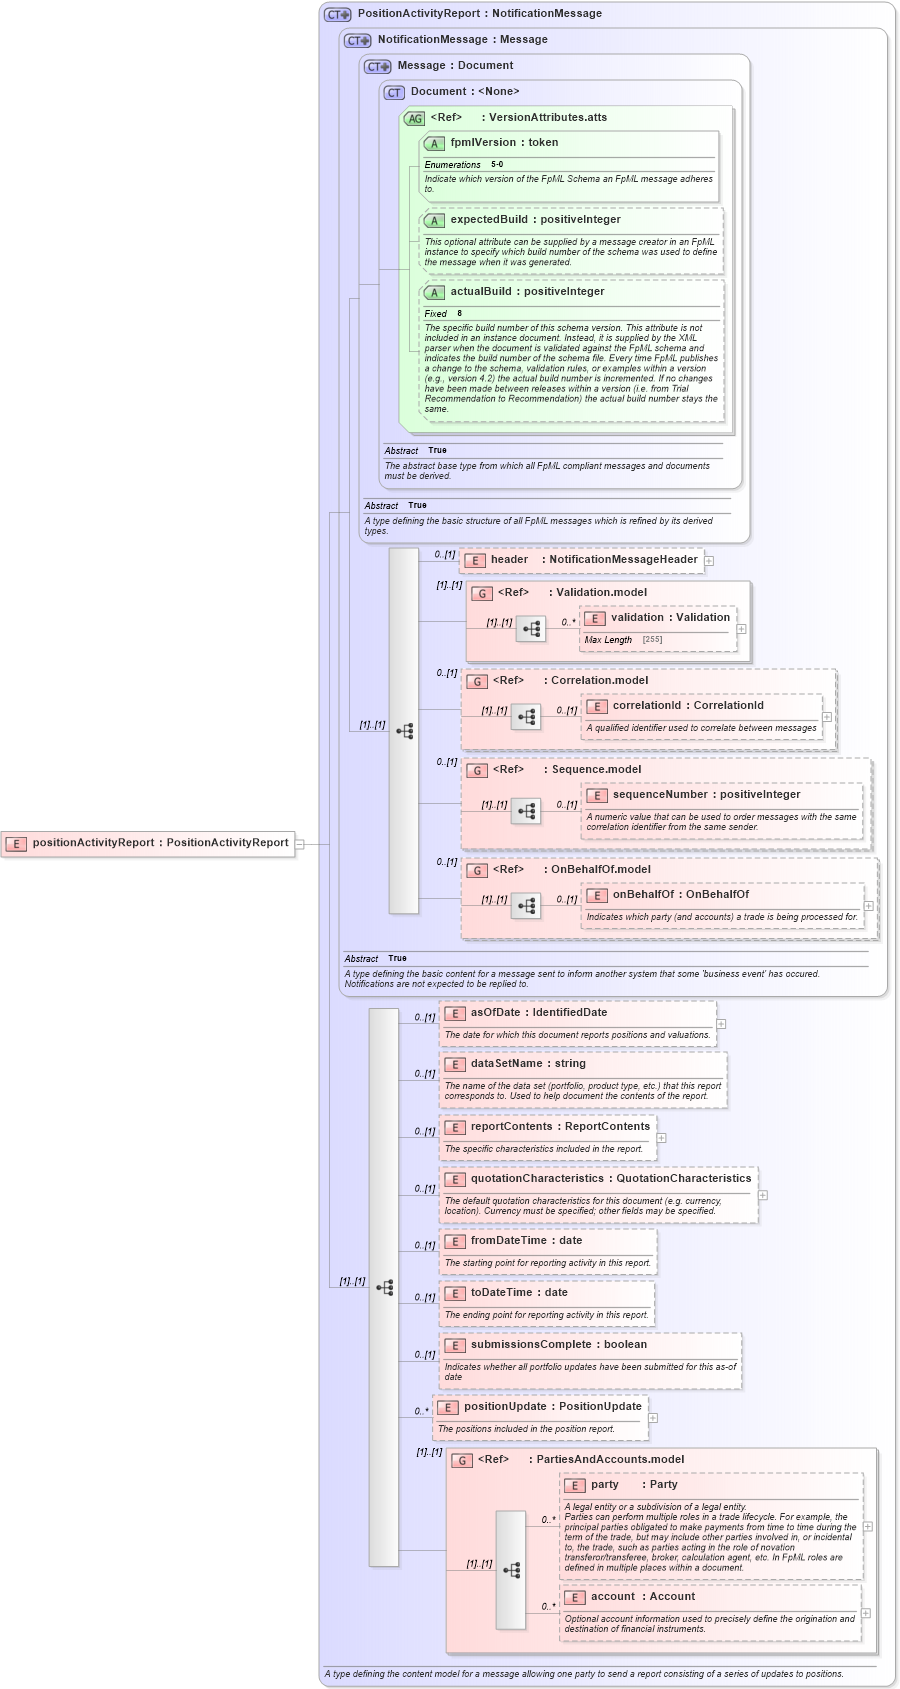The height and width of the screenshot is (1689, 900).
Task: Click the 'account : Account' element label
Action: click(643, 1597)
